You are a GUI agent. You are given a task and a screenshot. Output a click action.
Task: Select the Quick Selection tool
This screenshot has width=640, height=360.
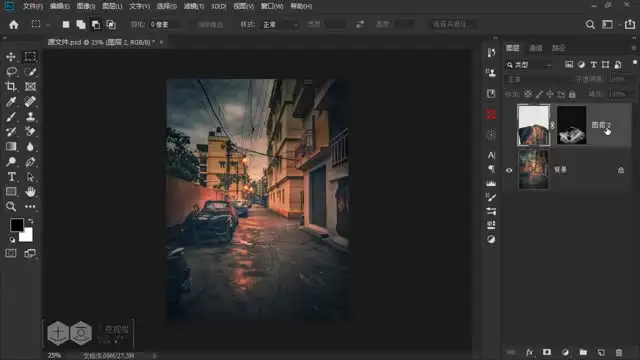tap(30, 71)
